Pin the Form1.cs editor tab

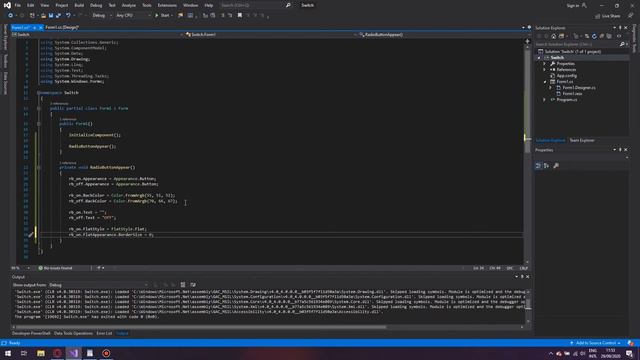tap(35, 27)
